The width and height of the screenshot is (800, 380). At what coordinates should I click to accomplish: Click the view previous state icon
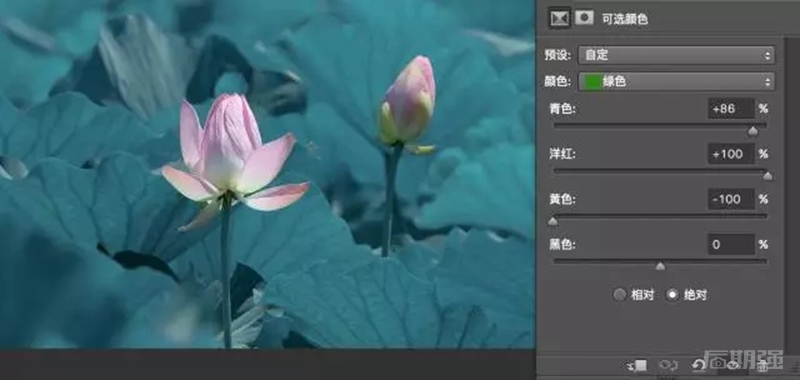pos(668,365)
